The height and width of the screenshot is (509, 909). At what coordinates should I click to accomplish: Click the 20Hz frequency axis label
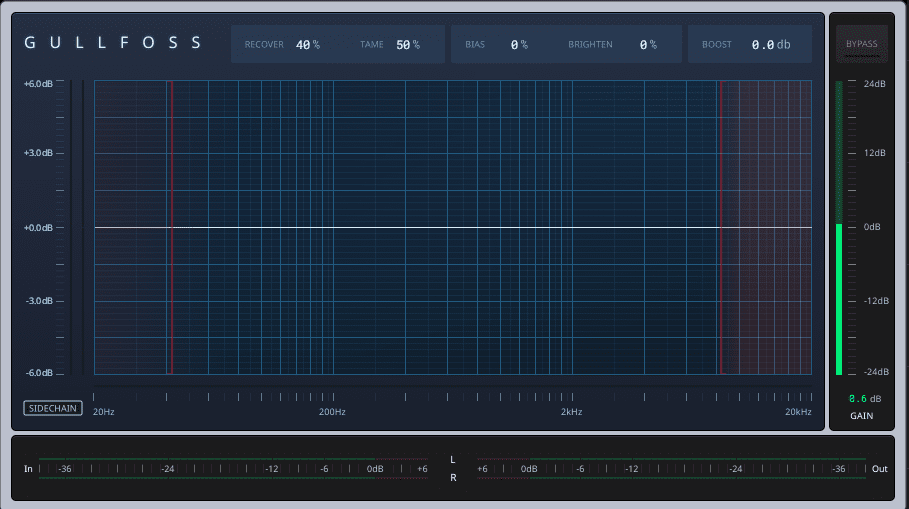[104, 412]
